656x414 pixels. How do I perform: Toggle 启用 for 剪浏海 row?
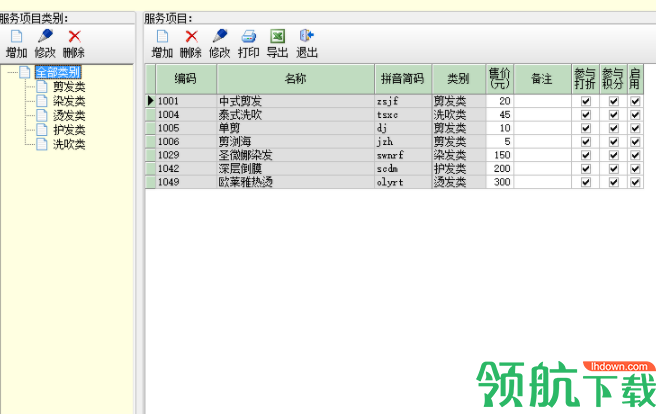tap(635, 142)
